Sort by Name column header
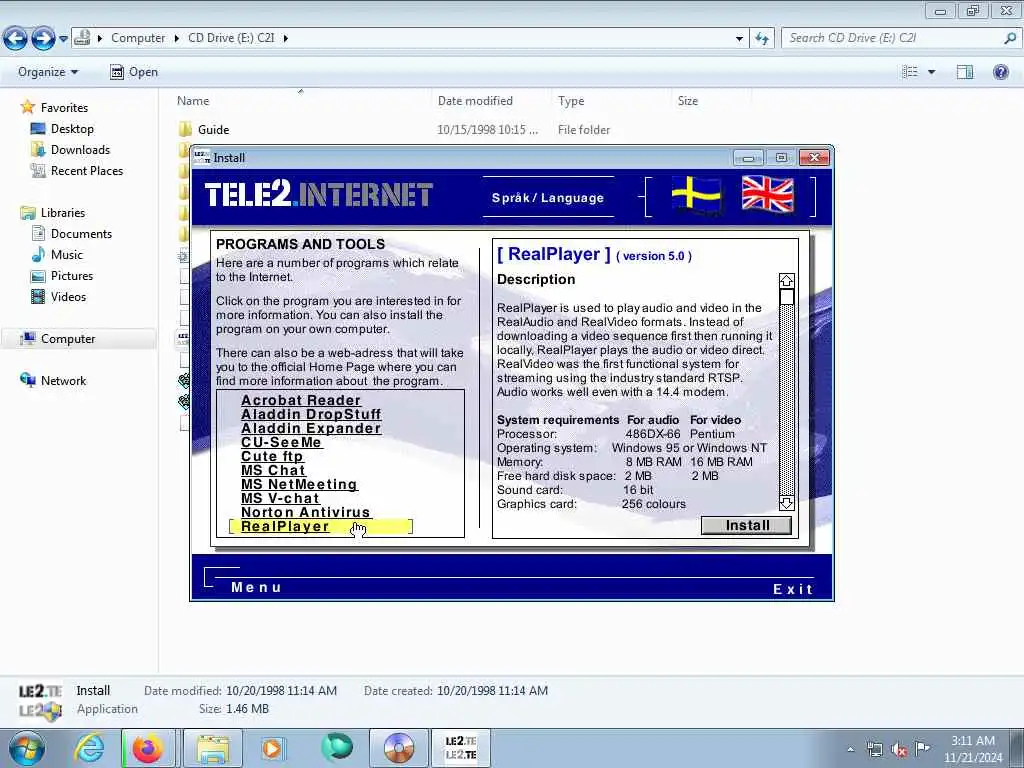The width and height of the screenshot is (1024, 768). click(x=193, y=101)
